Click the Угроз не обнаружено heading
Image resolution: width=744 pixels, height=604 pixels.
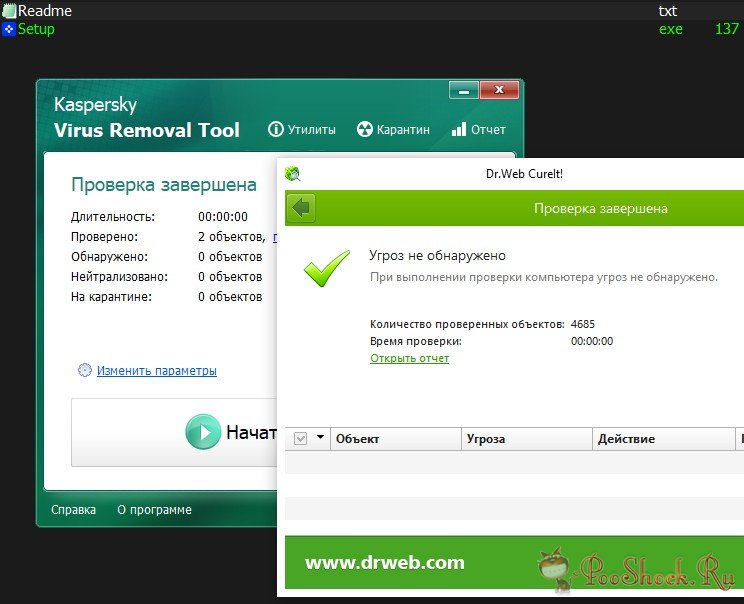click(437, 256)
